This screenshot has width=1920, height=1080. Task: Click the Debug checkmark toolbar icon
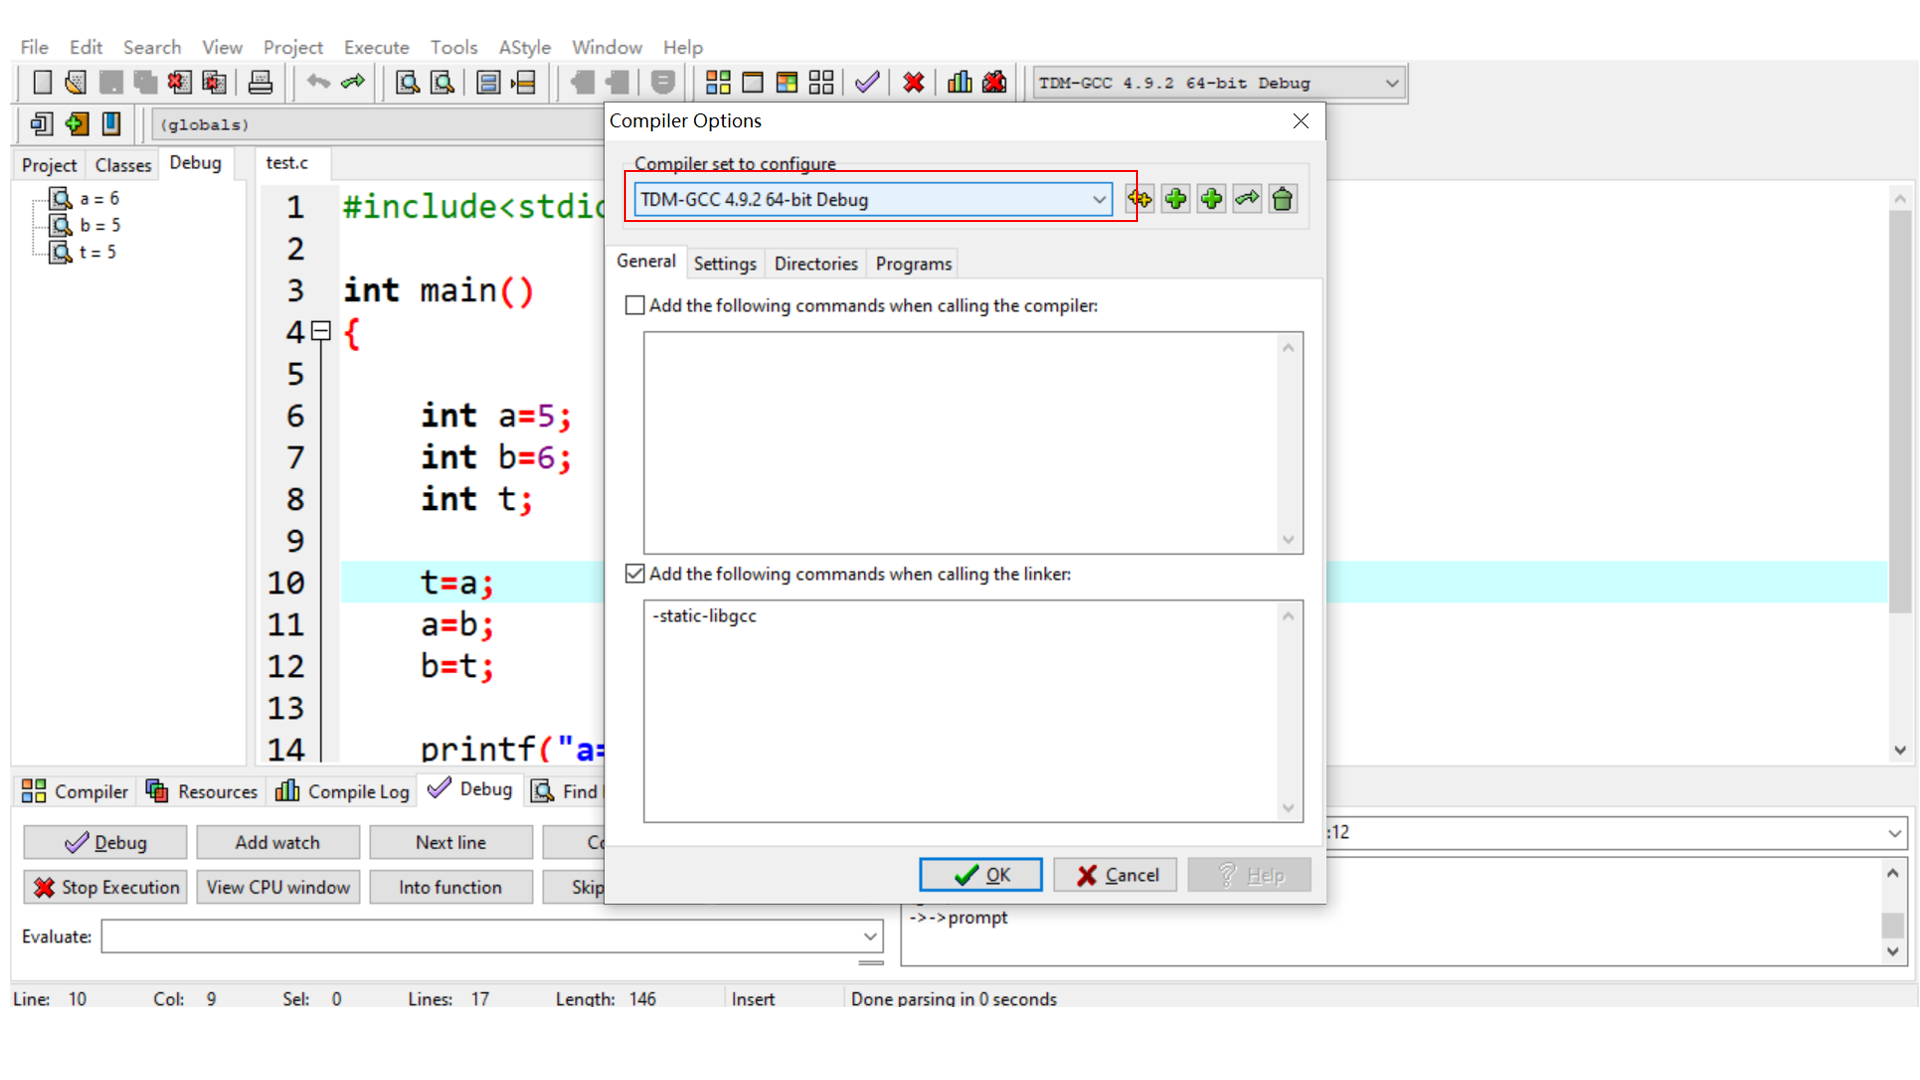pyautogui.click(x=867, y=83)
